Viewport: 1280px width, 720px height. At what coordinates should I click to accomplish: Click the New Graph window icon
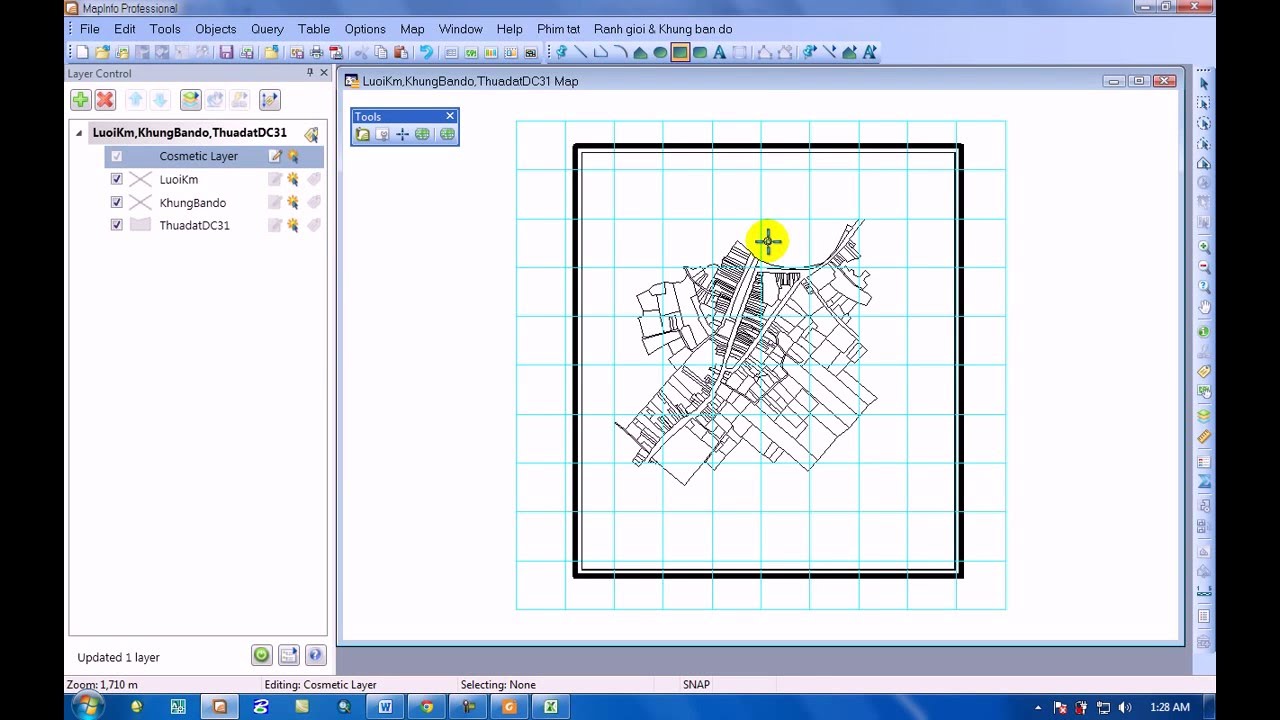coord(491,52)
